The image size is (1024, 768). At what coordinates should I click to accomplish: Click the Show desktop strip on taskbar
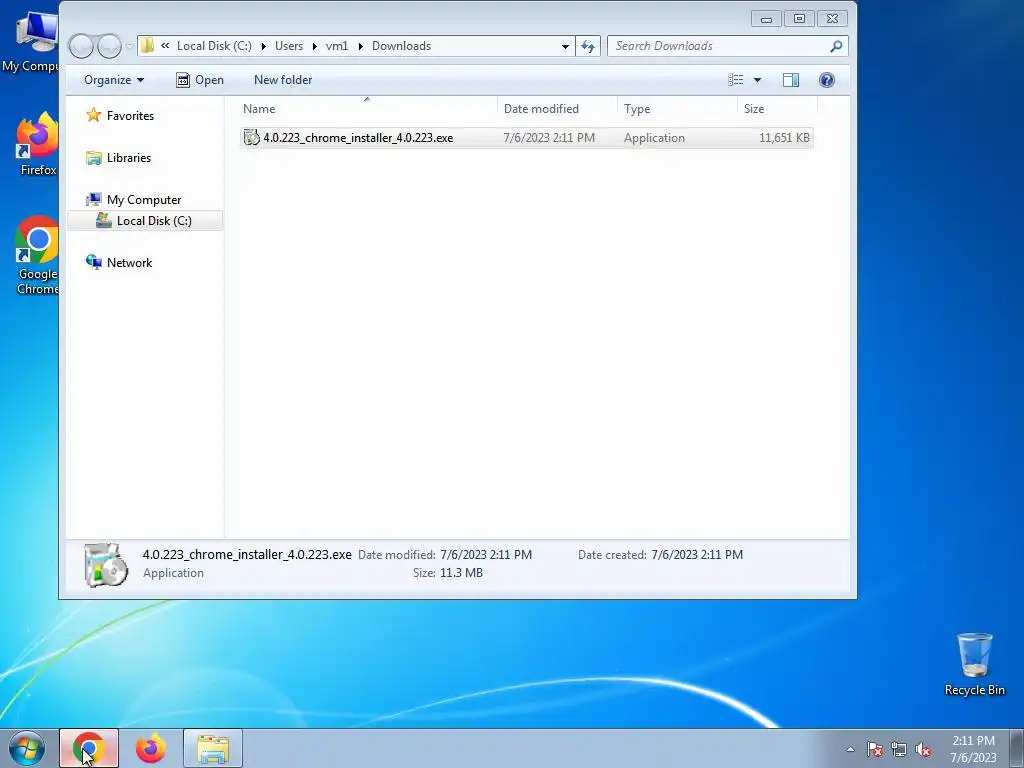click(x=1017, y=748)
